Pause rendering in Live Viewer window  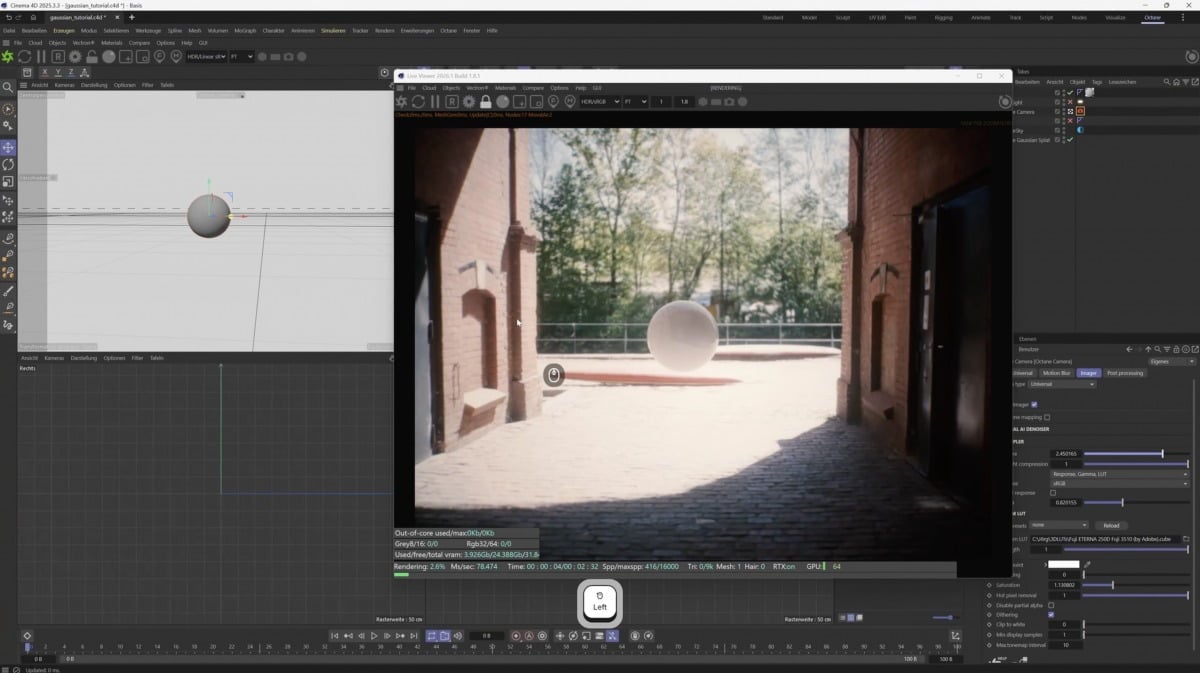[x=435, y=102]
